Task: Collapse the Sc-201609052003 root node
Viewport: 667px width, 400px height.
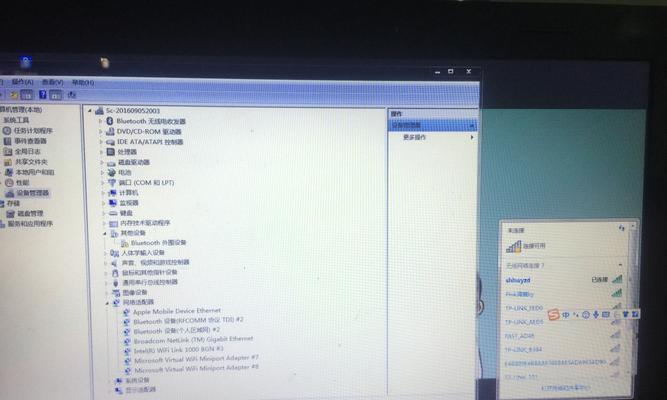Action: click(90, 111)
